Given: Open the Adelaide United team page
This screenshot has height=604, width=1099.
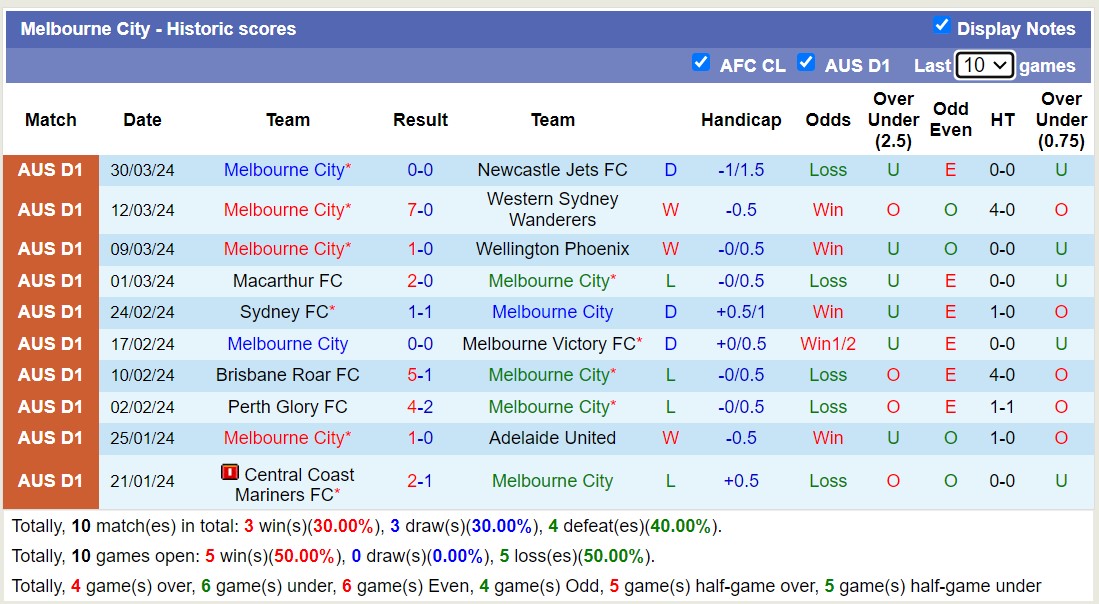Looking at the screenshot, I should click(553, 438).
